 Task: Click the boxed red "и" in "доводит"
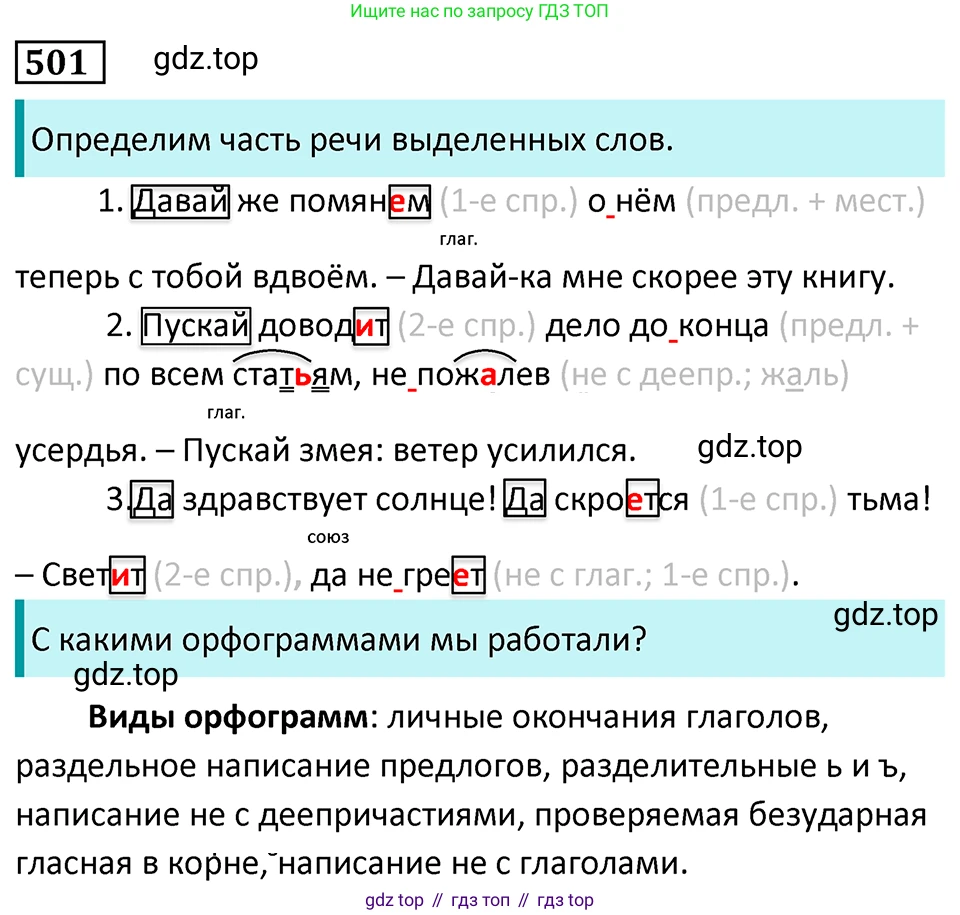[371, 326]
